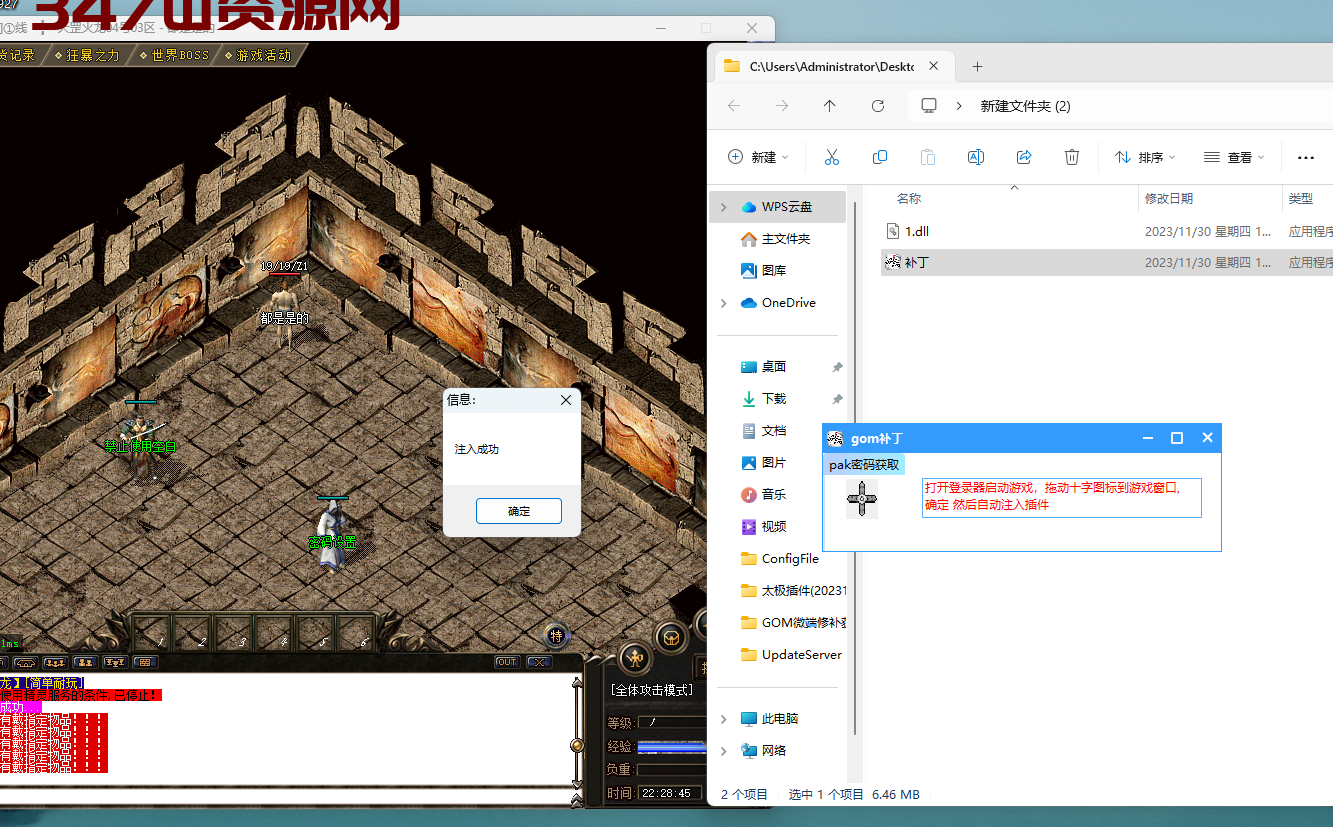This screenshot has width=1333, height=827.
Task: Click the red instruction text box in gom补丁
Action: click(1061, 497)
